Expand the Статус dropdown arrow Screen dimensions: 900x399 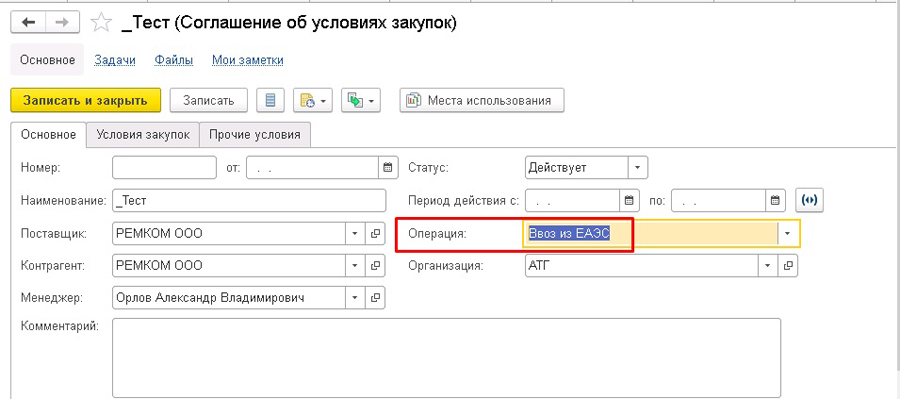click(x=638, y=168)
